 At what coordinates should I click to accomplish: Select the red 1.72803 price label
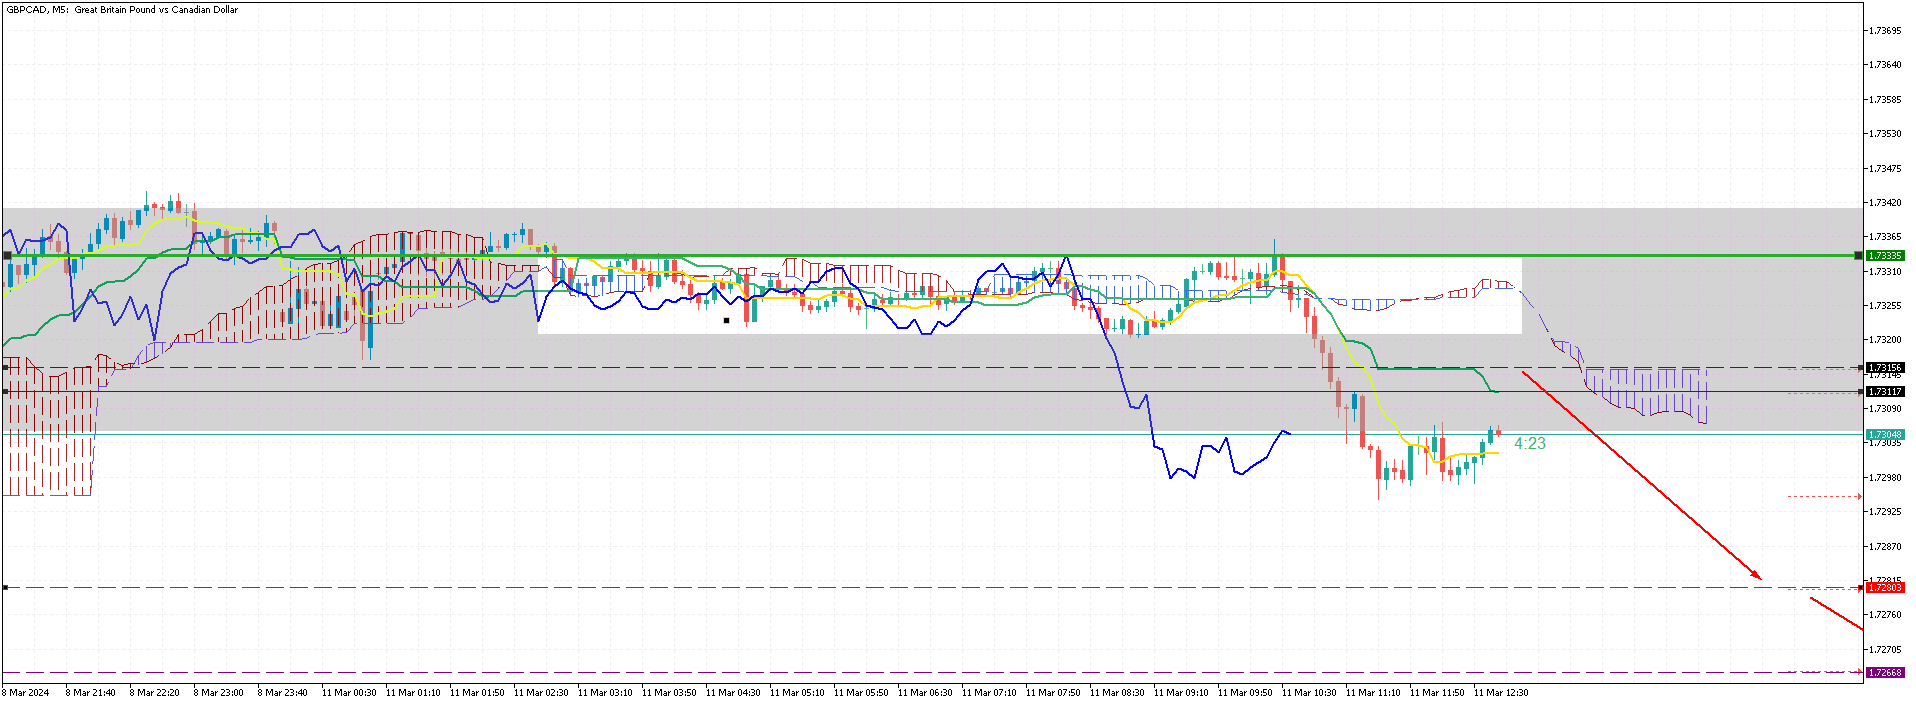1885,588
